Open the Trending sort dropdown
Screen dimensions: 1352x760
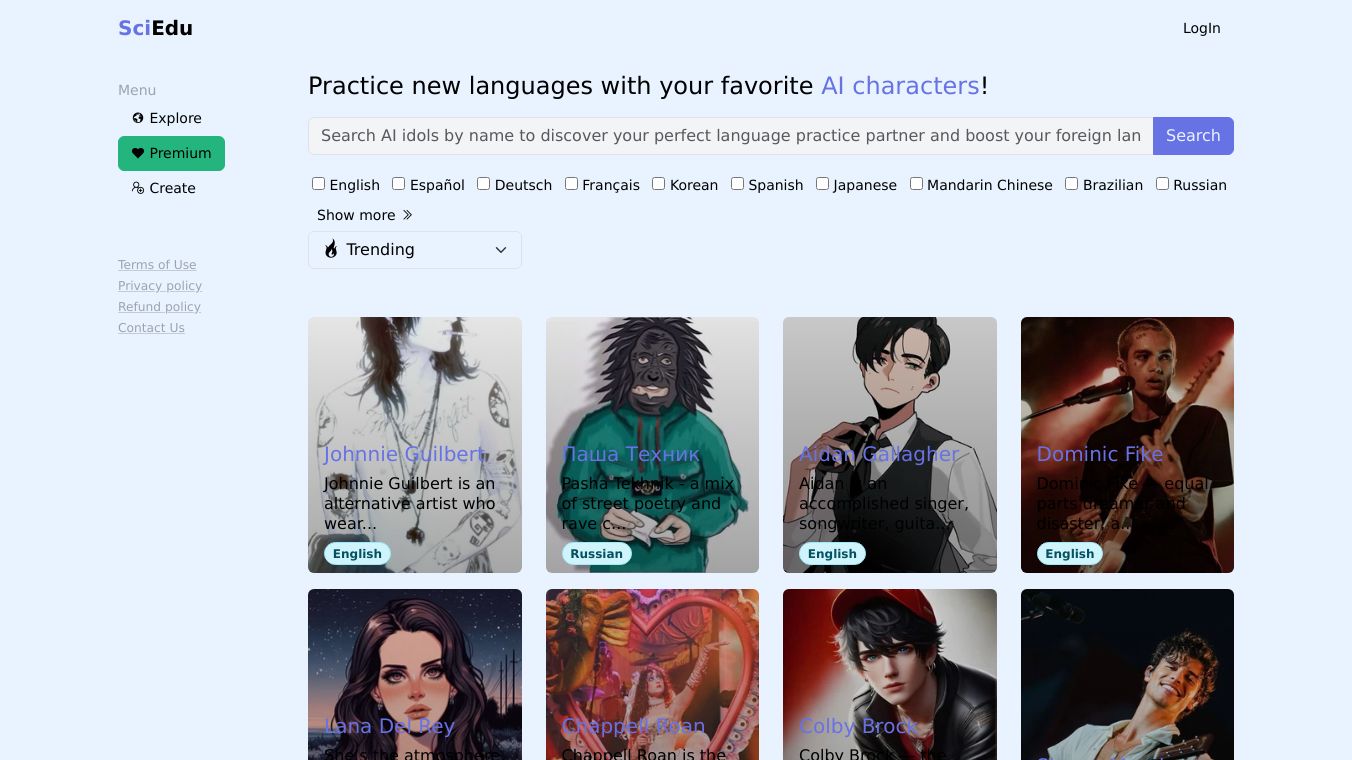point(415,250)
